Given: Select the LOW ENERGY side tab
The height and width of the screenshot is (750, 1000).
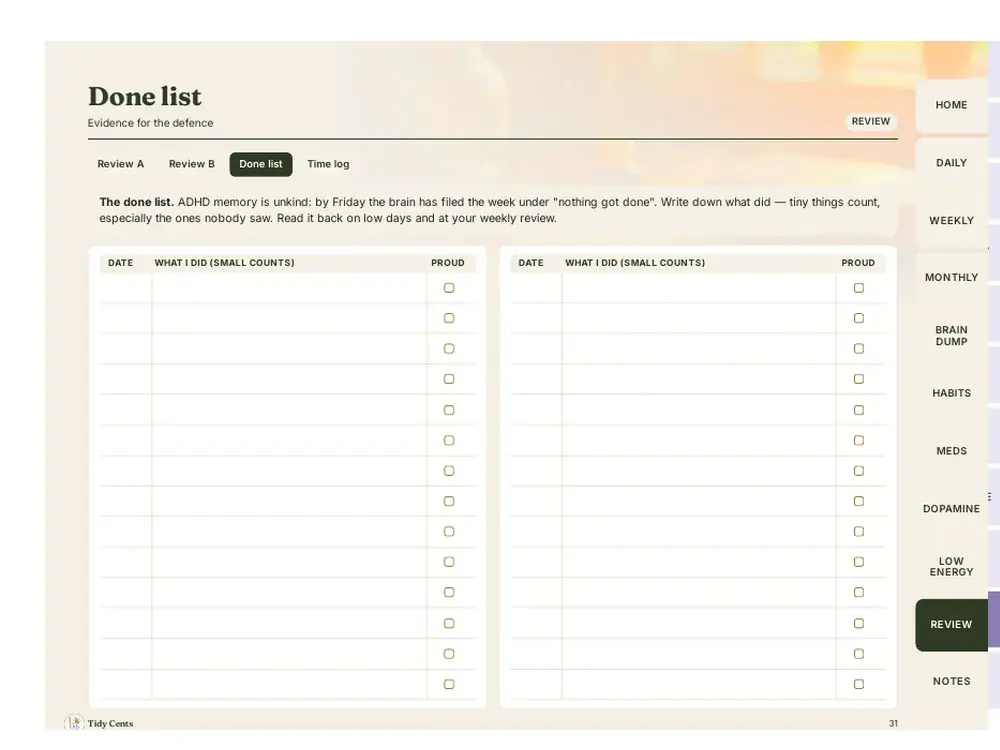Looking at the screenshot, I should 951,566.
